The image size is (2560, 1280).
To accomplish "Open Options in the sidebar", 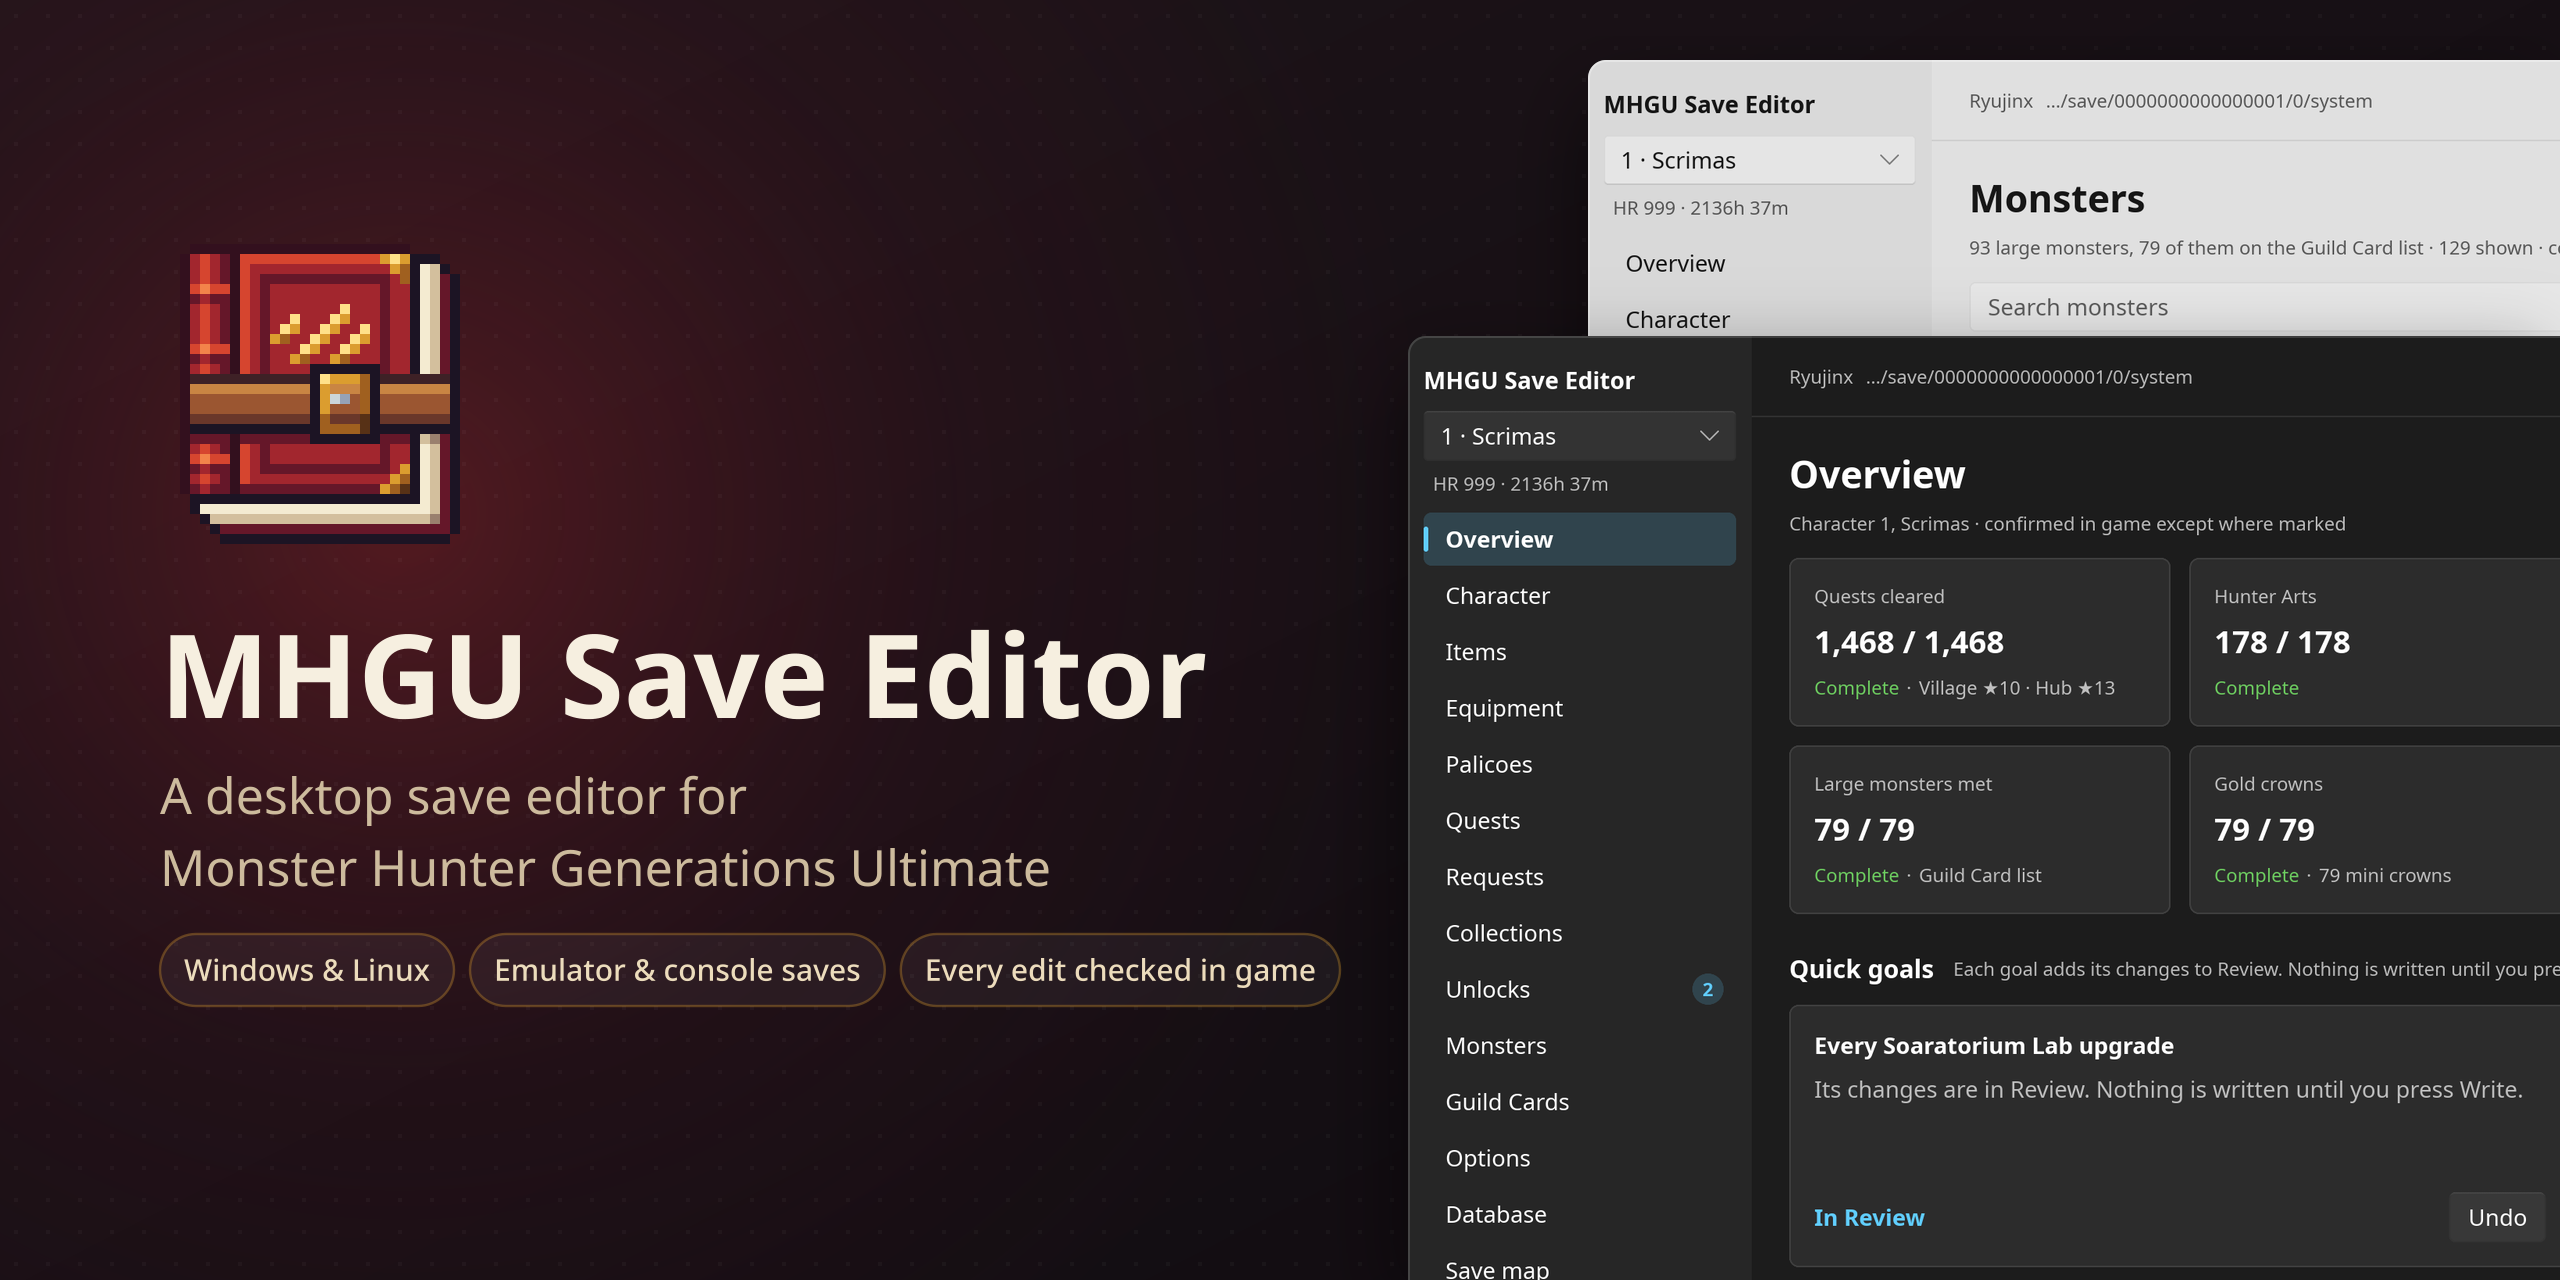I will tap(1579, 1158).
